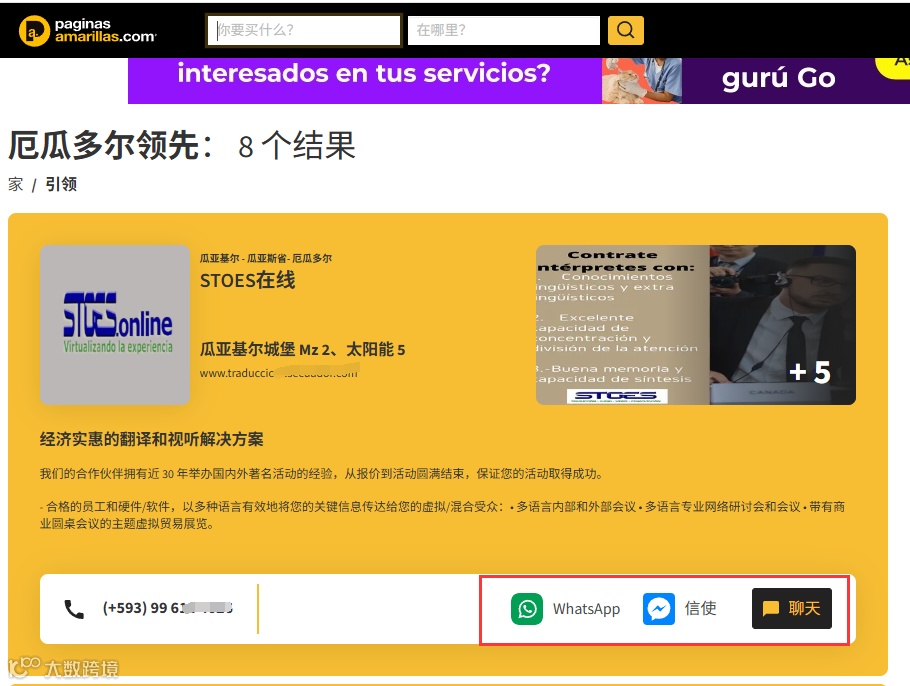Screen dimensions: 910x686
Task: Open the STOES online logo thumbnail
Action: 115,325
